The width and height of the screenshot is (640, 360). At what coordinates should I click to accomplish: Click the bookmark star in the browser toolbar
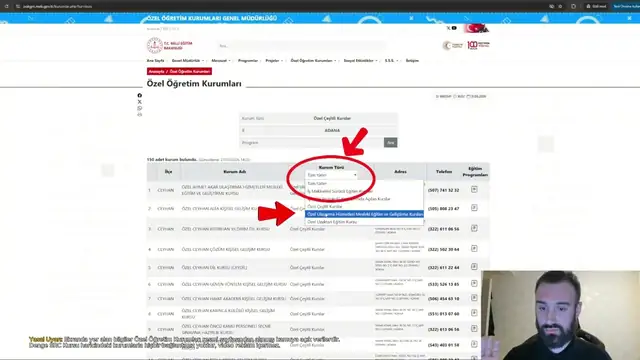pos(560,6)
